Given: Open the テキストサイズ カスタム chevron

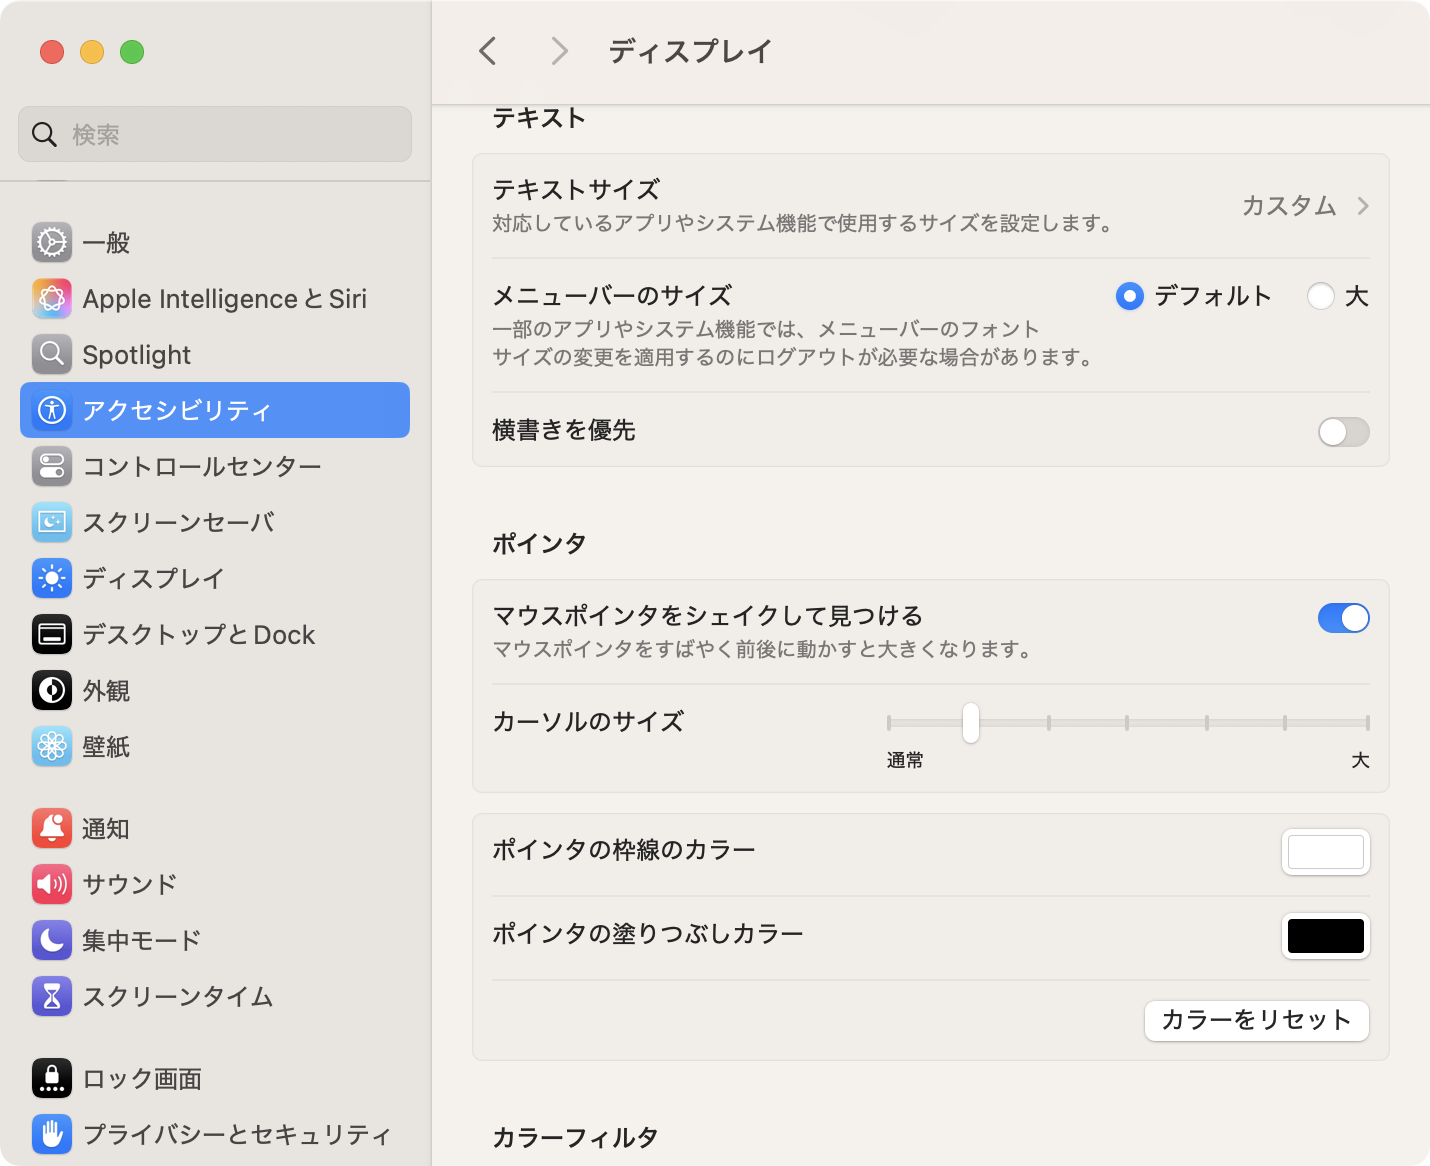Looking at the screenshot, I should [1362, 206].
